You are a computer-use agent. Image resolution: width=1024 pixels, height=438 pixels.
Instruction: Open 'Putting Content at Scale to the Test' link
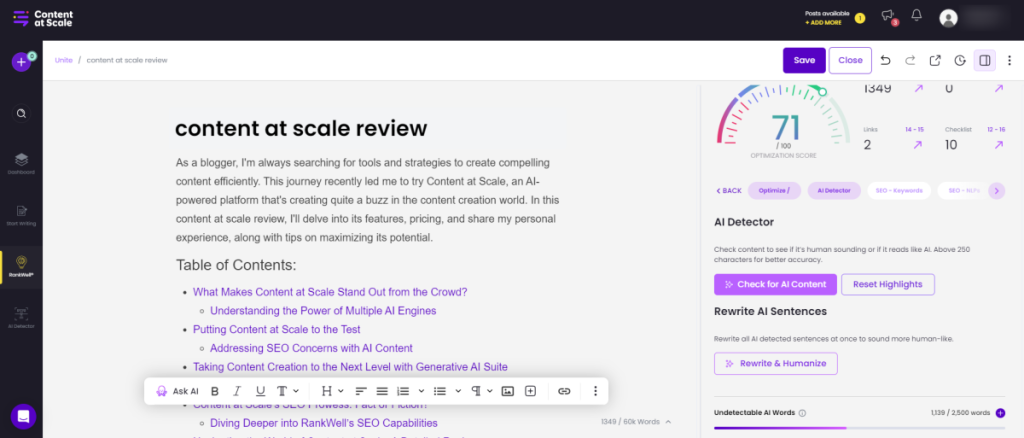pyautogui.click(x=276, y=330)
